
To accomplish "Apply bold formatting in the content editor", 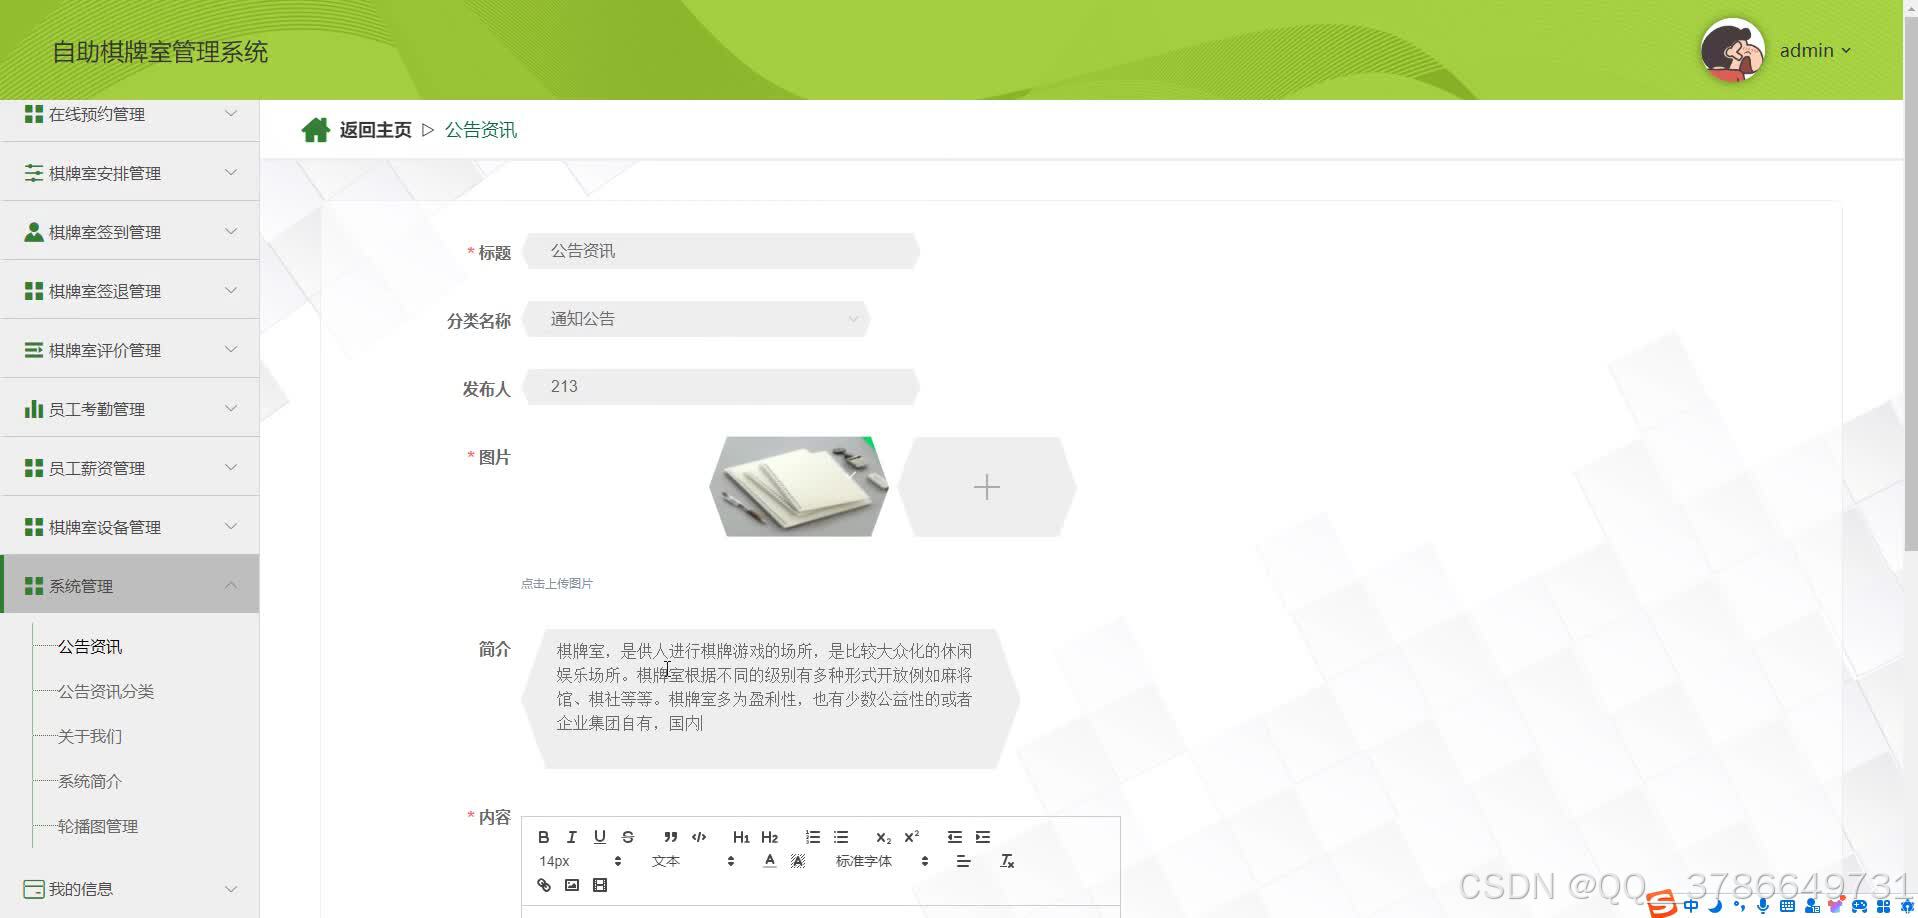I will tap(543, 837).
